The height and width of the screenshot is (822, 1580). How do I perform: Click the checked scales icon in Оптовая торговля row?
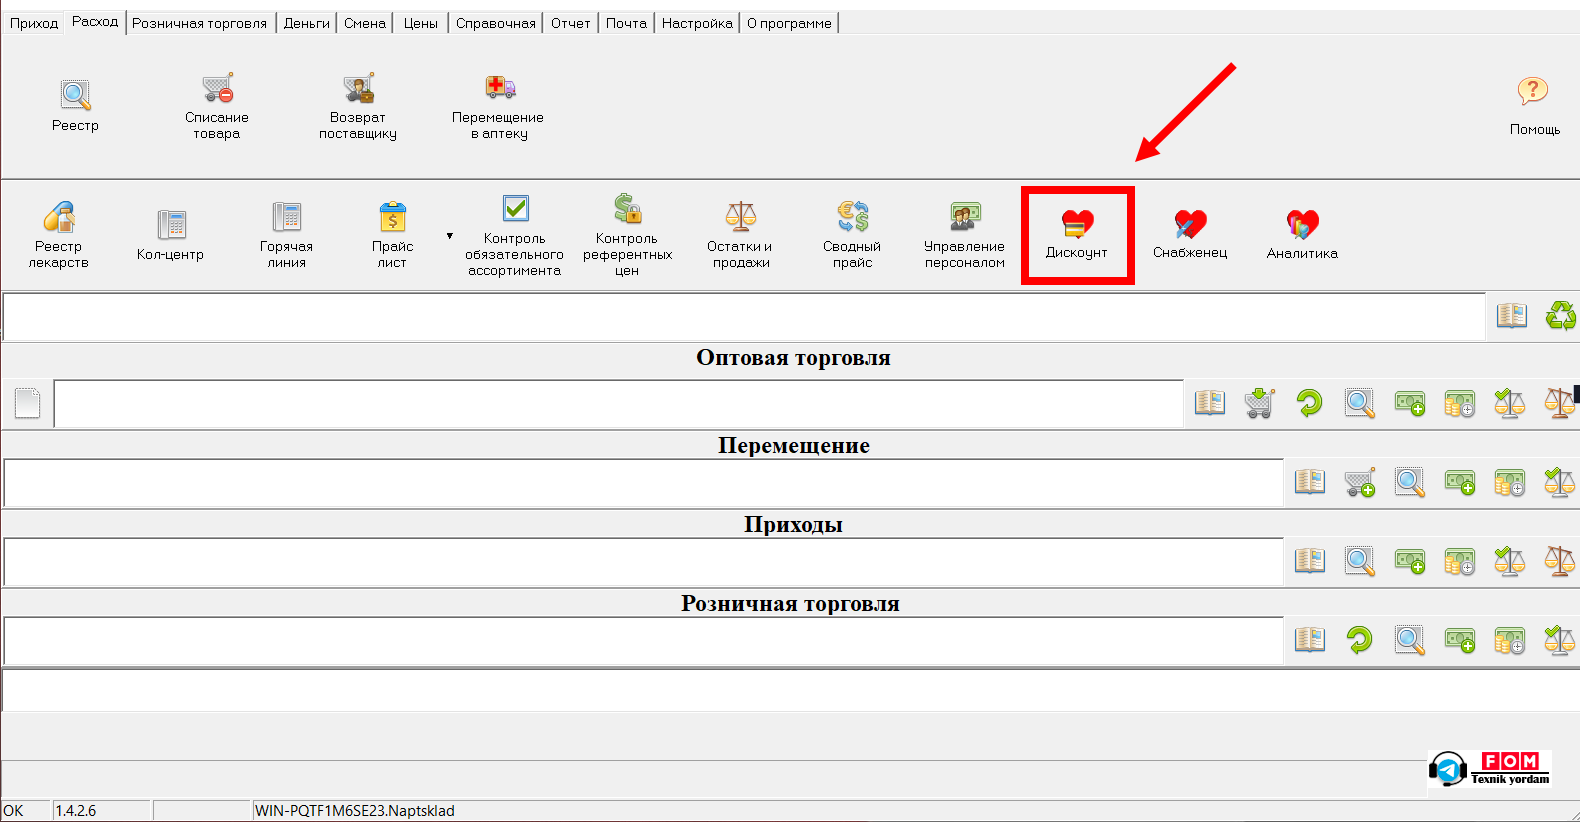click(1510, 403)
